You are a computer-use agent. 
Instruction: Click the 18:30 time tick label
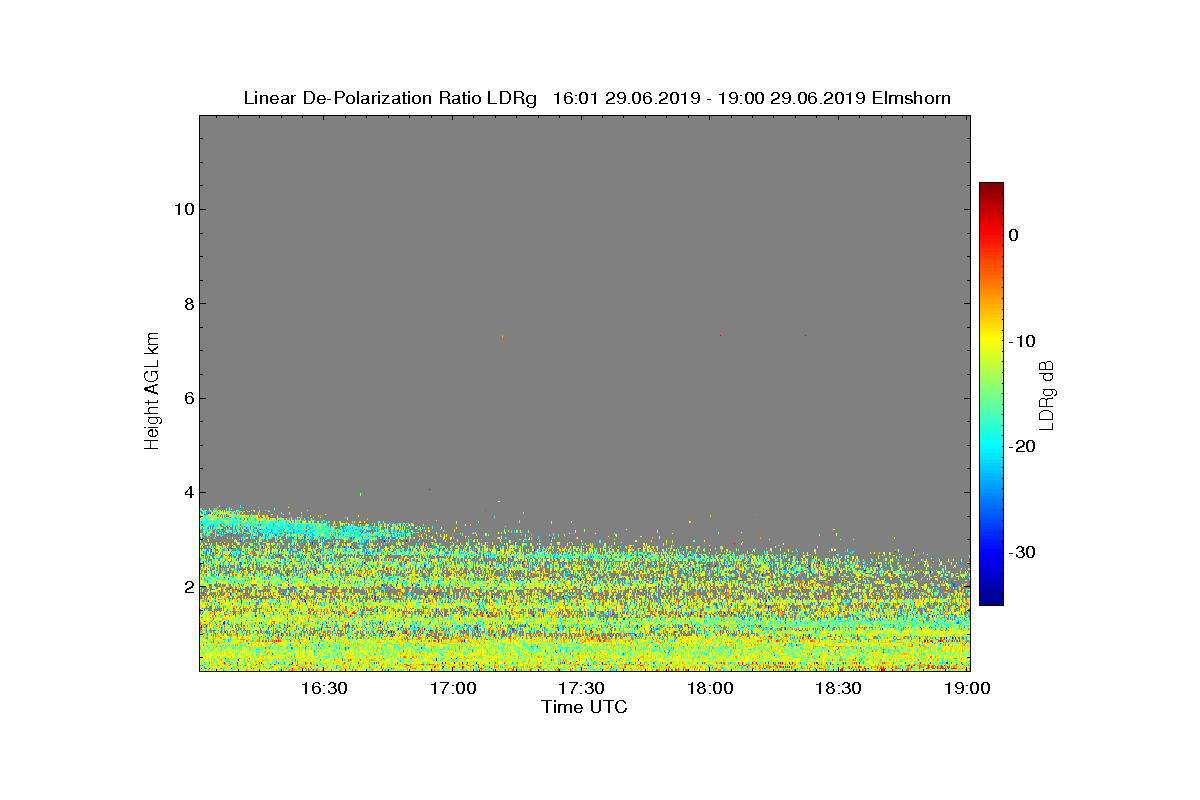click(838, 688)
